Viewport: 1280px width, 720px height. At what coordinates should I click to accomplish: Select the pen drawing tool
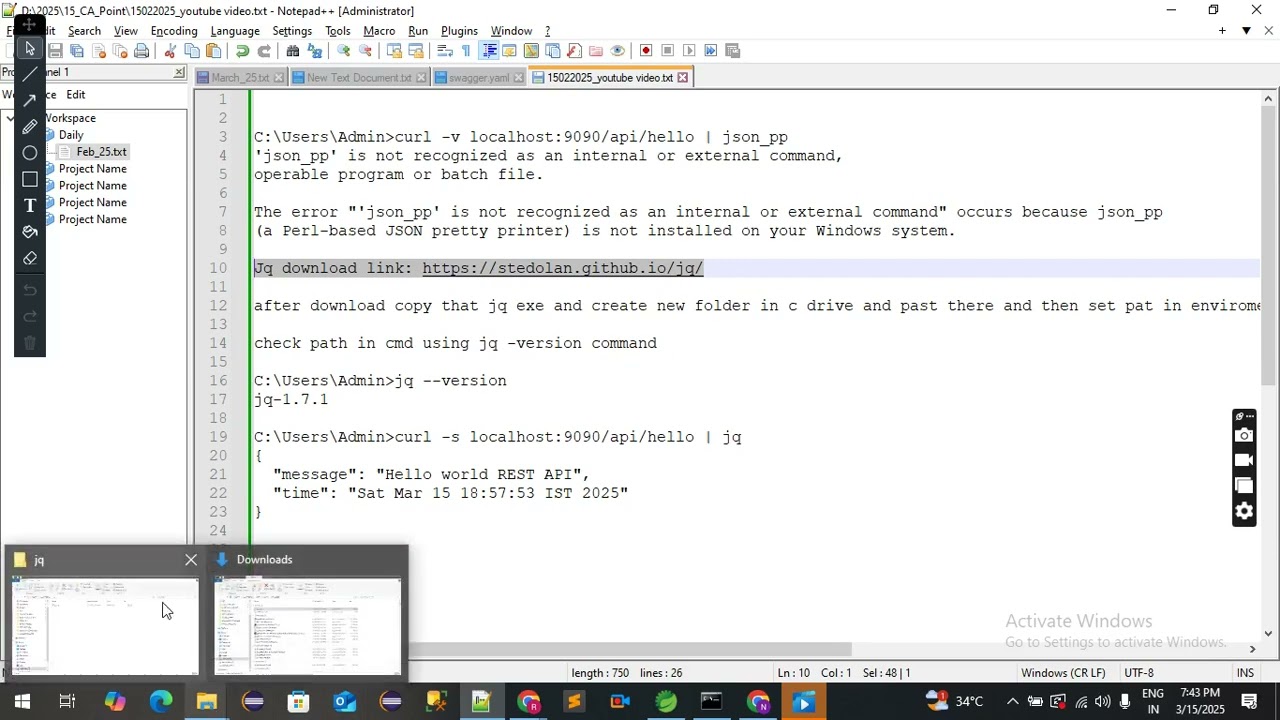pyautogui.click(x=29, y=127)
